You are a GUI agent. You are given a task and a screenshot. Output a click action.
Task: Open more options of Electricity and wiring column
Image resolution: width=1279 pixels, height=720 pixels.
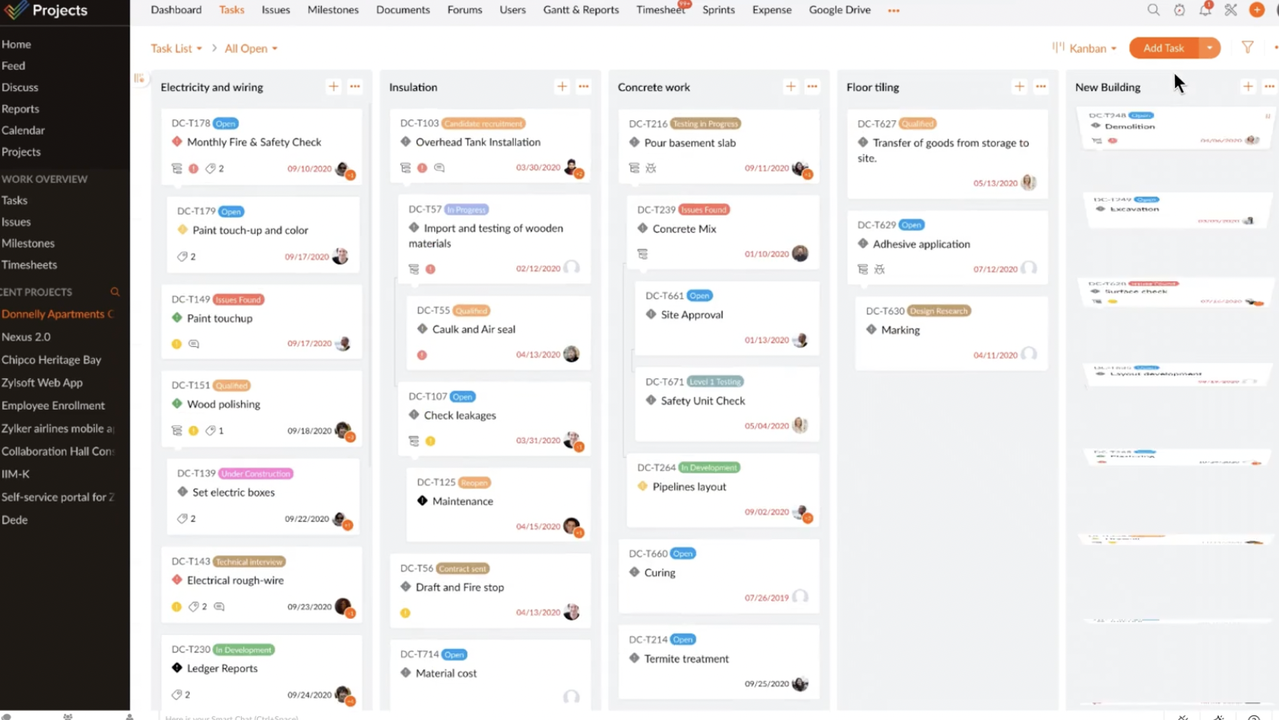[355, 87]
